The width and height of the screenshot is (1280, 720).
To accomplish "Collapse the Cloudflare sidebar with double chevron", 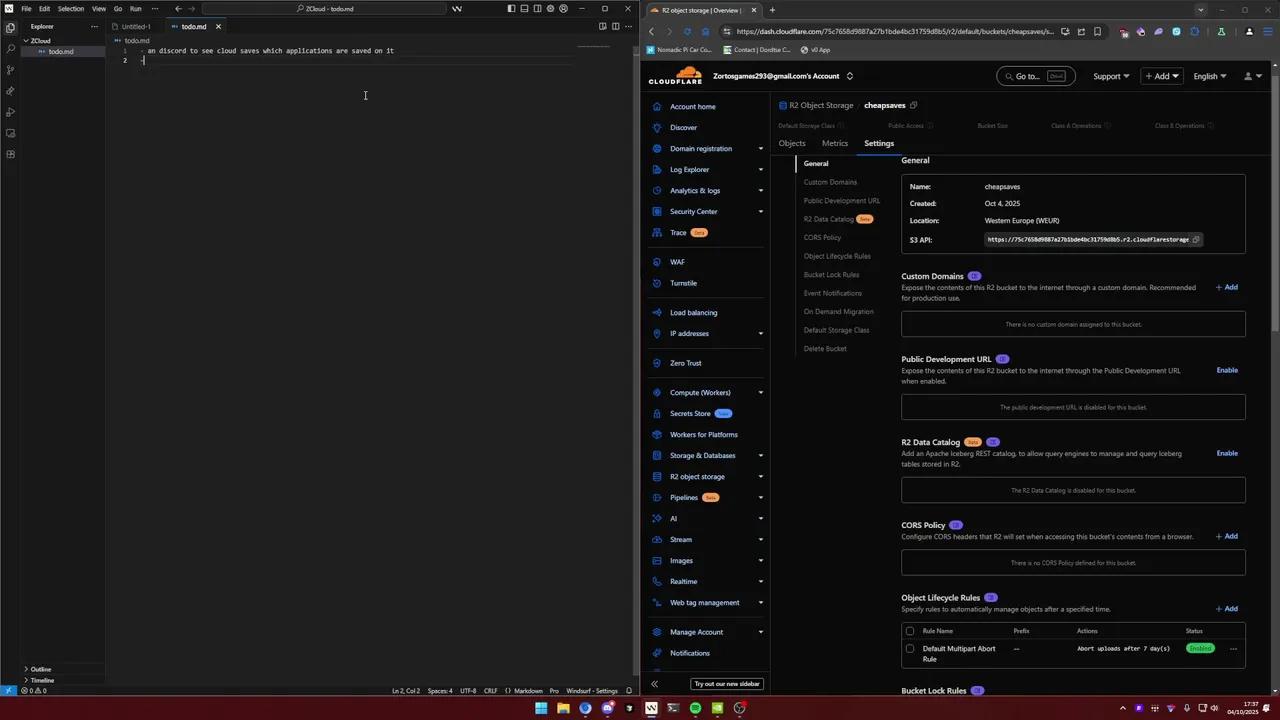I will (654, 684).
